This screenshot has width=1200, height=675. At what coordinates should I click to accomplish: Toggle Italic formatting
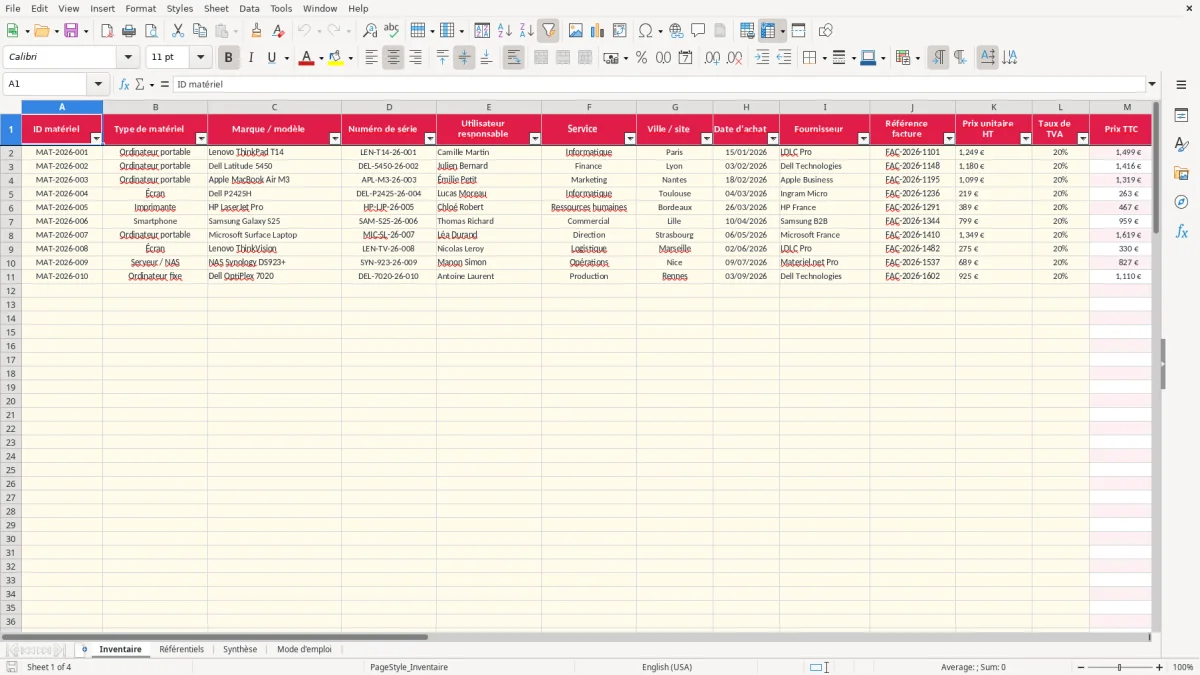coord(251,58)
